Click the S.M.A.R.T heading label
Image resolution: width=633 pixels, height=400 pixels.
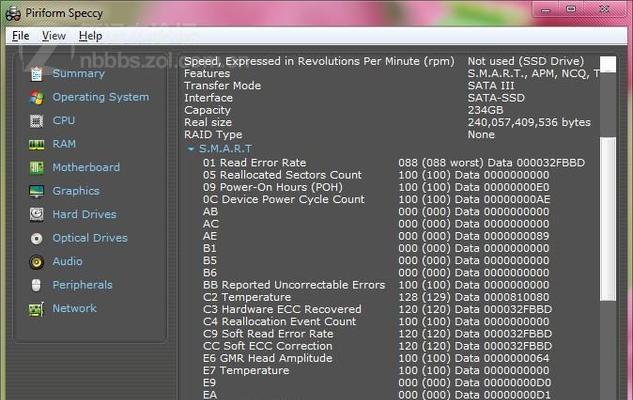click(x=225, y=149)
